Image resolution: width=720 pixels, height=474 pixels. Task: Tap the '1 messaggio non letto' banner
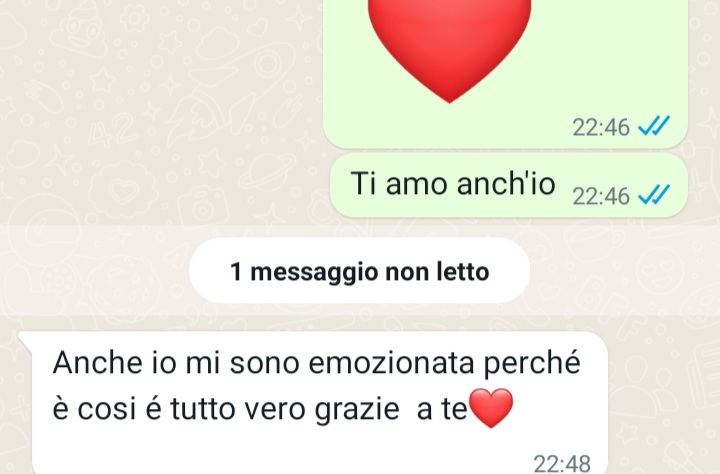(360, 271)
